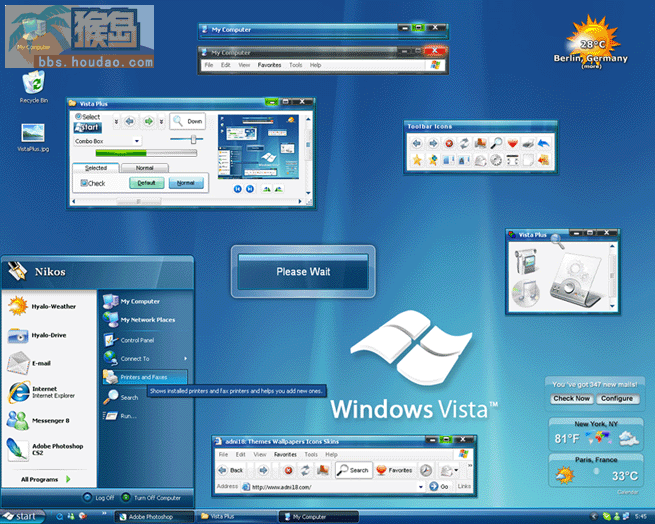
Task: Click the Start button on taskbar
Action: click(22, 516)
